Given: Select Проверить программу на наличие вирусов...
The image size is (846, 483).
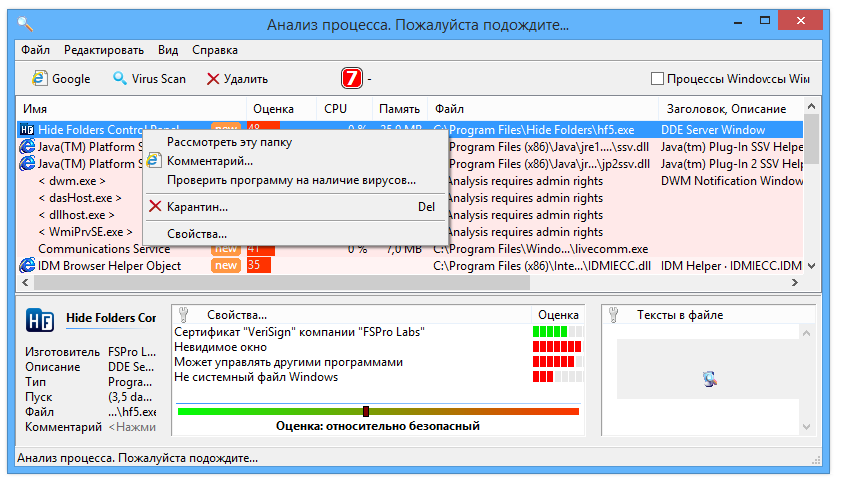Looking at the screenshot, I should (x=291, y=180).
